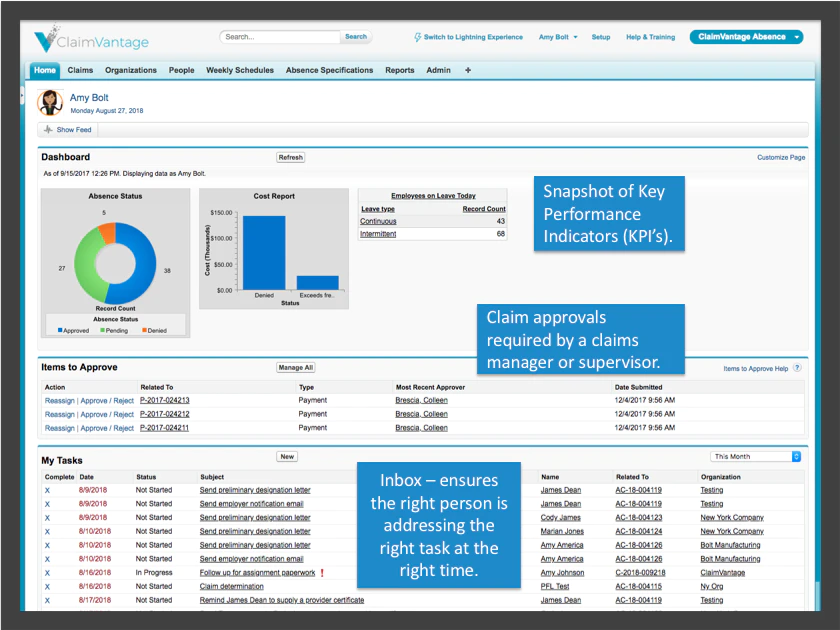Open the ClaimVantage organization link
This screenshot has width=840, height=630.
(x=722, y=573)
